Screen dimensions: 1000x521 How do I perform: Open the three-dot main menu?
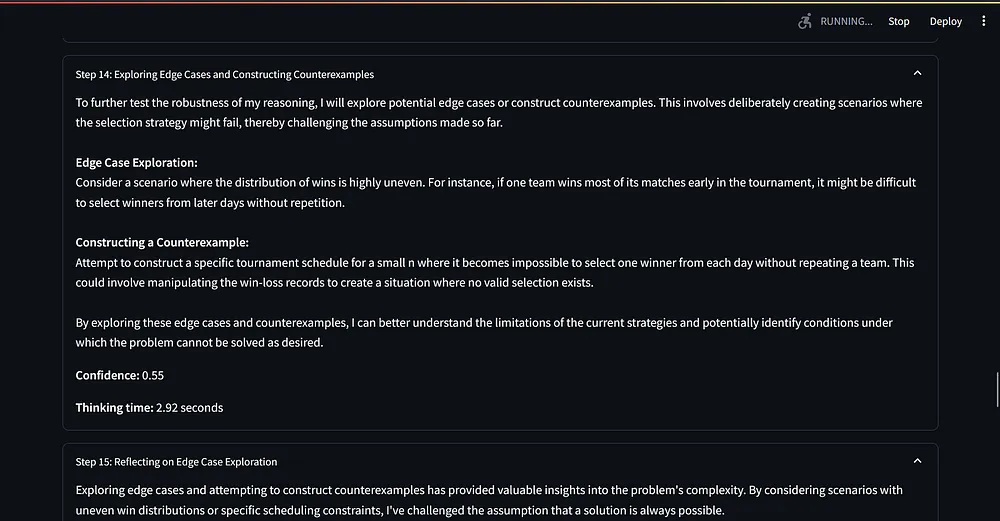(983, 21)
